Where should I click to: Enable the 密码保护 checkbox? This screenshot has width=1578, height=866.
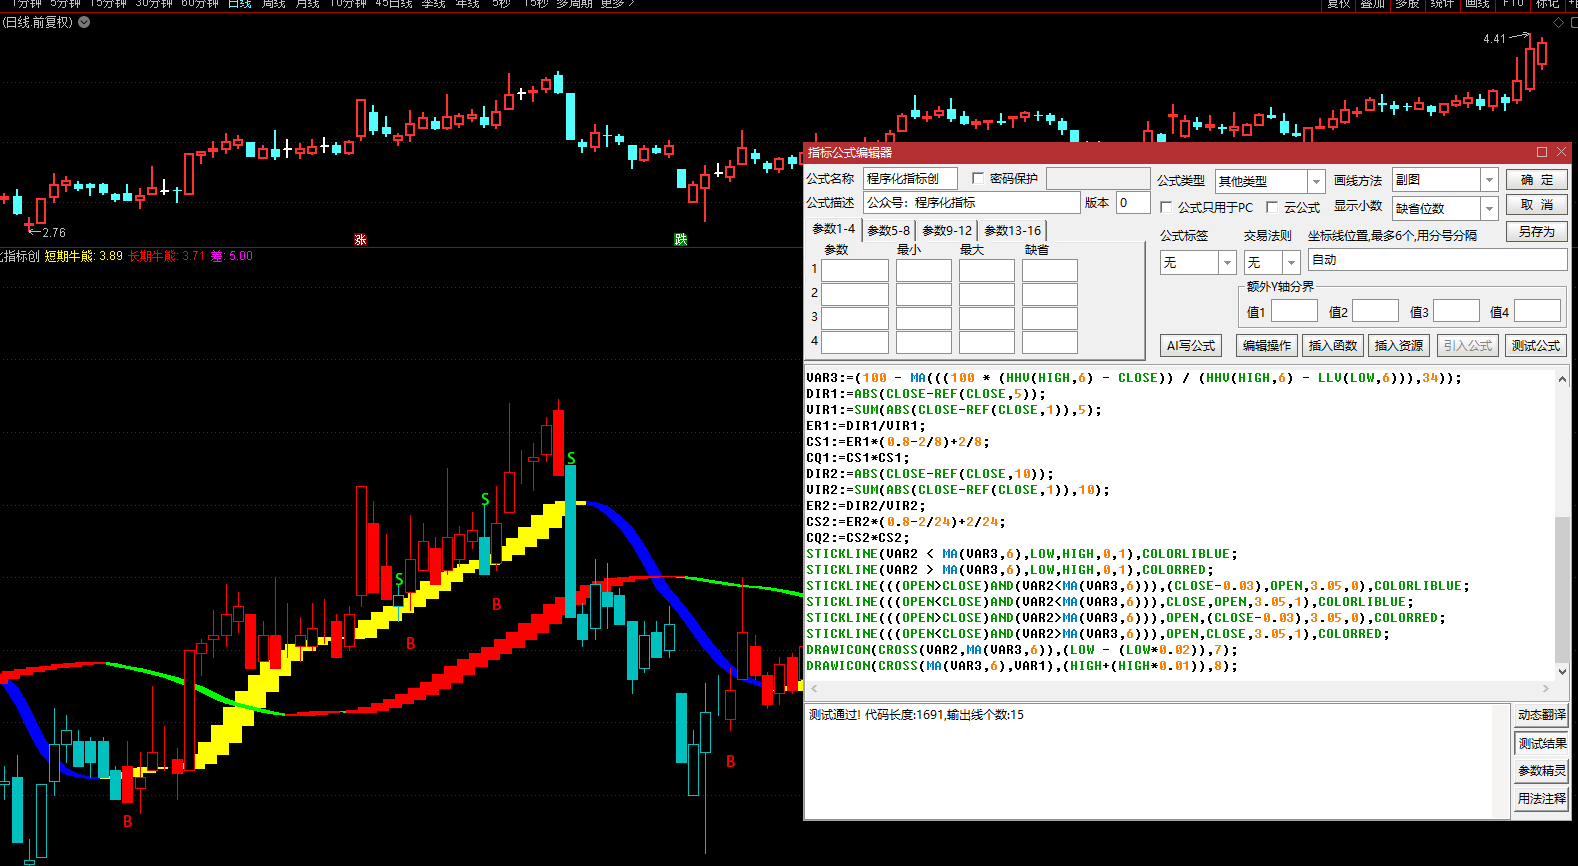coord(978,178)
